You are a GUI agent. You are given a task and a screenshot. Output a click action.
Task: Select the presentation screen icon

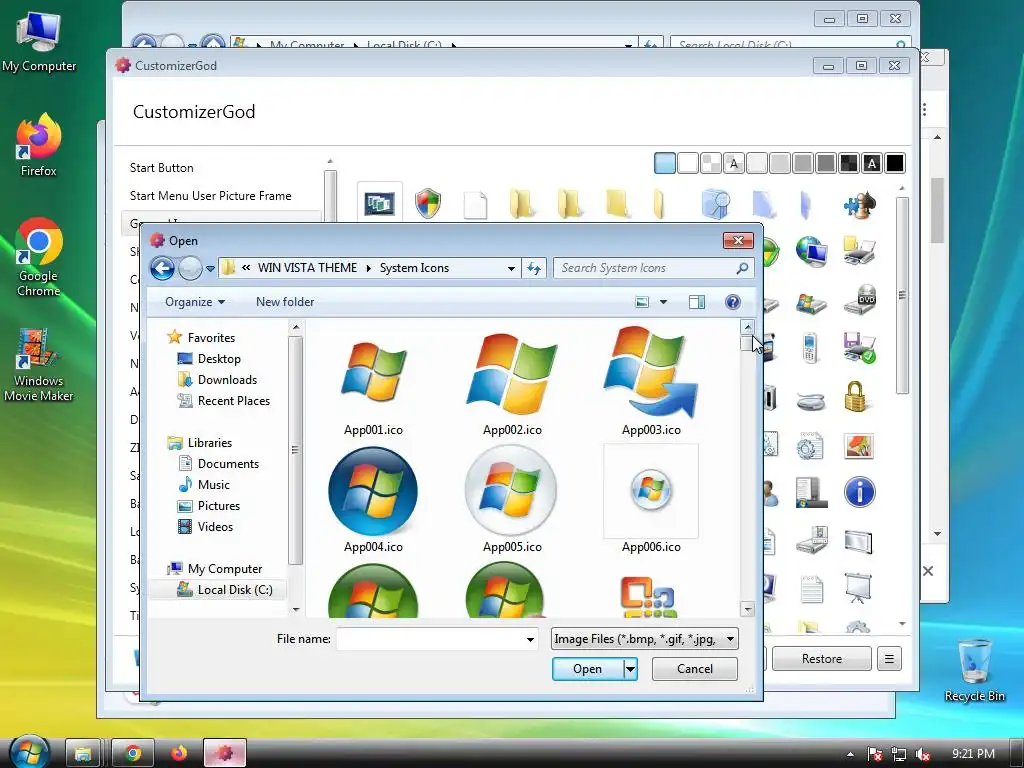[x=858, y=588]
